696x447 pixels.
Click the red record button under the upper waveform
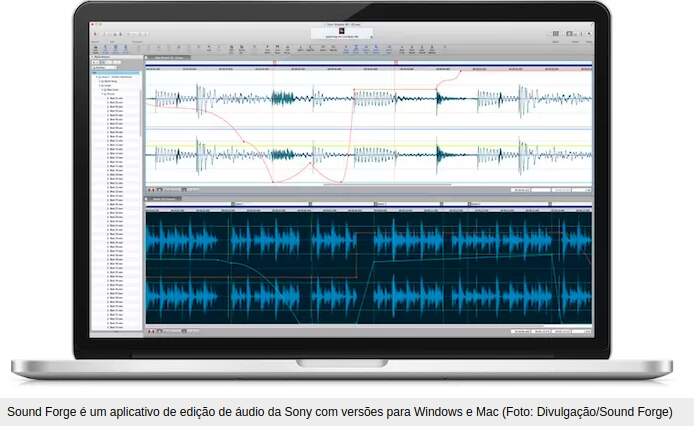coord(150,189)
